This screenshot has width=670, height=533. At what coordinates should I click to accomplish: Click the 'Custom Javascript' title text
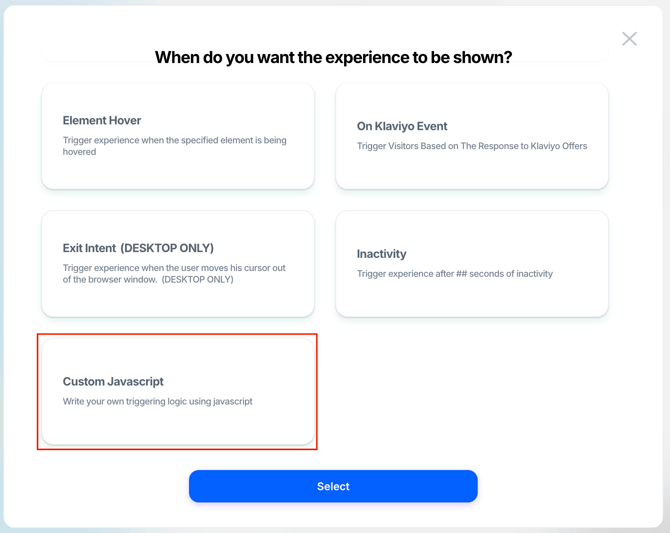pyautogui.click(x=113, y=381)
